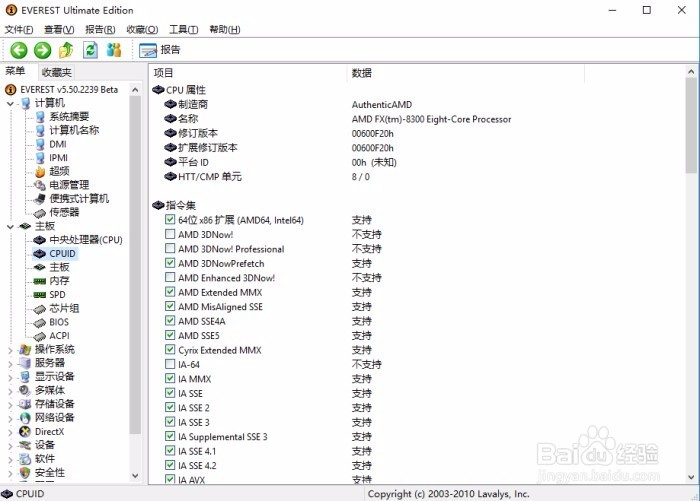Select the 系统摘要 tree item
The image size is (700, 501).
pyautogui.click(x=69, y=117)
